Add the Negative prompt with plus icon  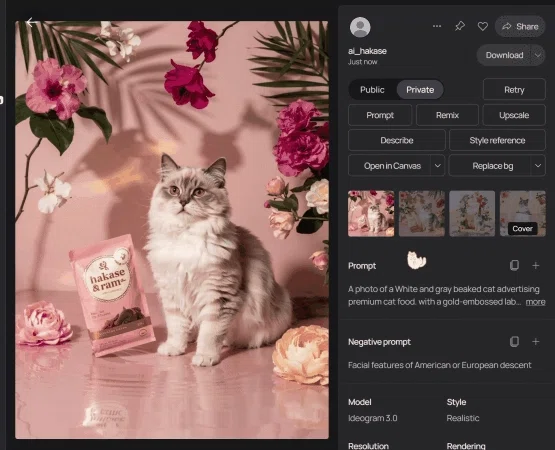[x=536, y=341]
